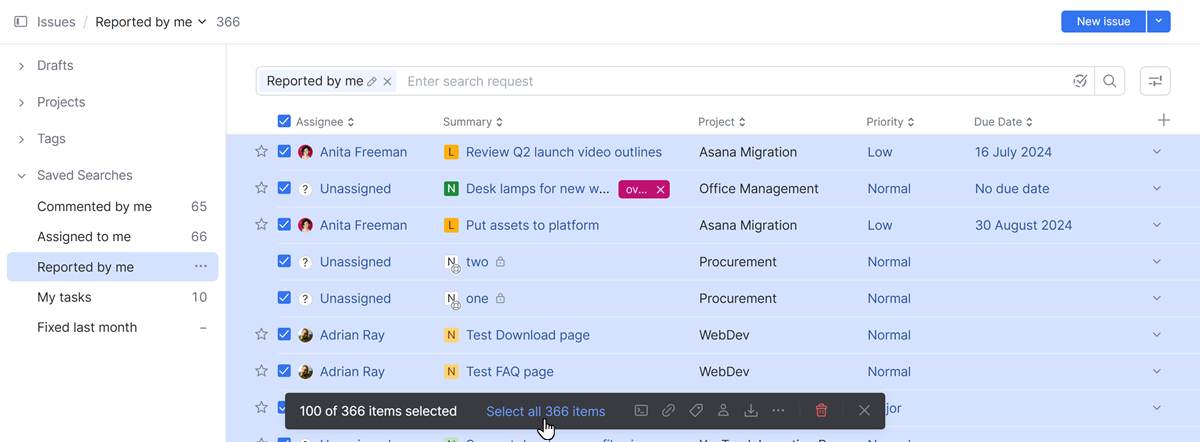Open the Assigned to me saved search

(x=84, y=237)
